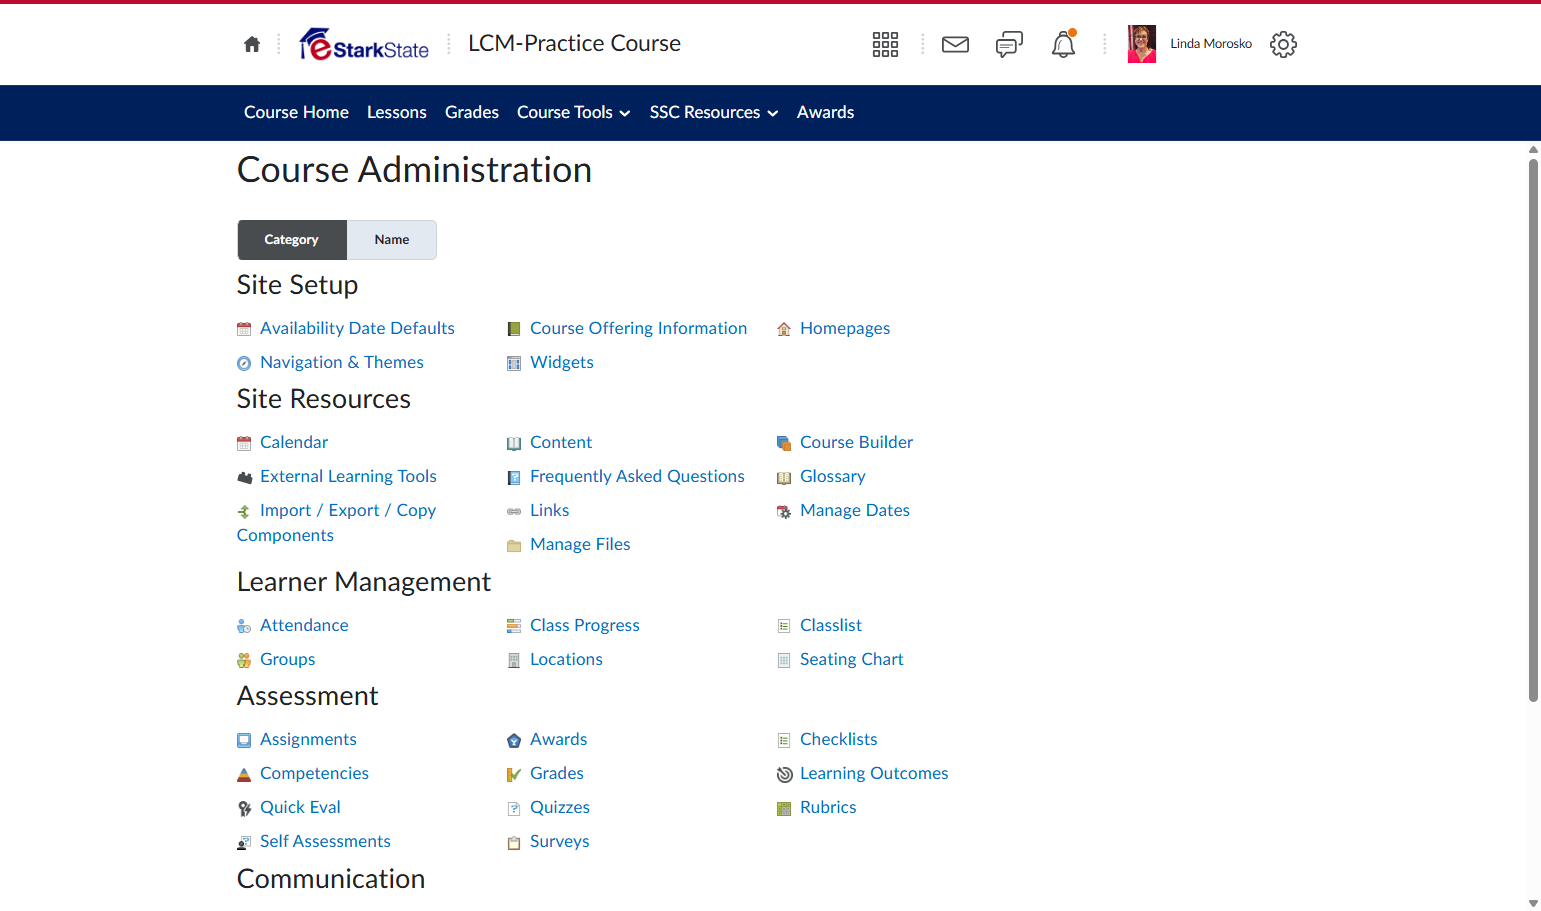
Task: Expand the Course Tools dropdown
Action: click(573, 112)
